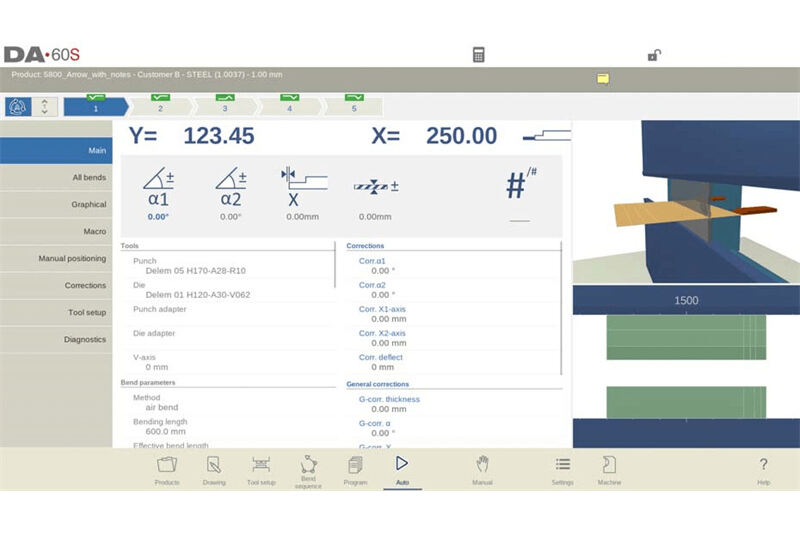Open the Drawing mode icon

point(214,469)
